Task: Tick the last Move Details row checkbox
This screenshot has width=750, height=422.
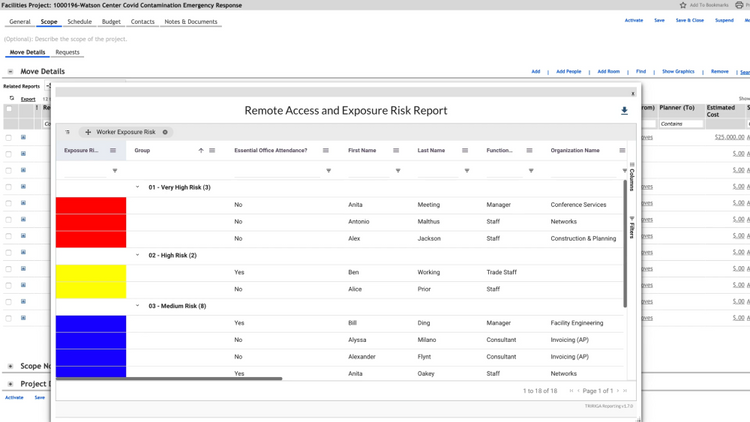Action: [x=9, y=318]
